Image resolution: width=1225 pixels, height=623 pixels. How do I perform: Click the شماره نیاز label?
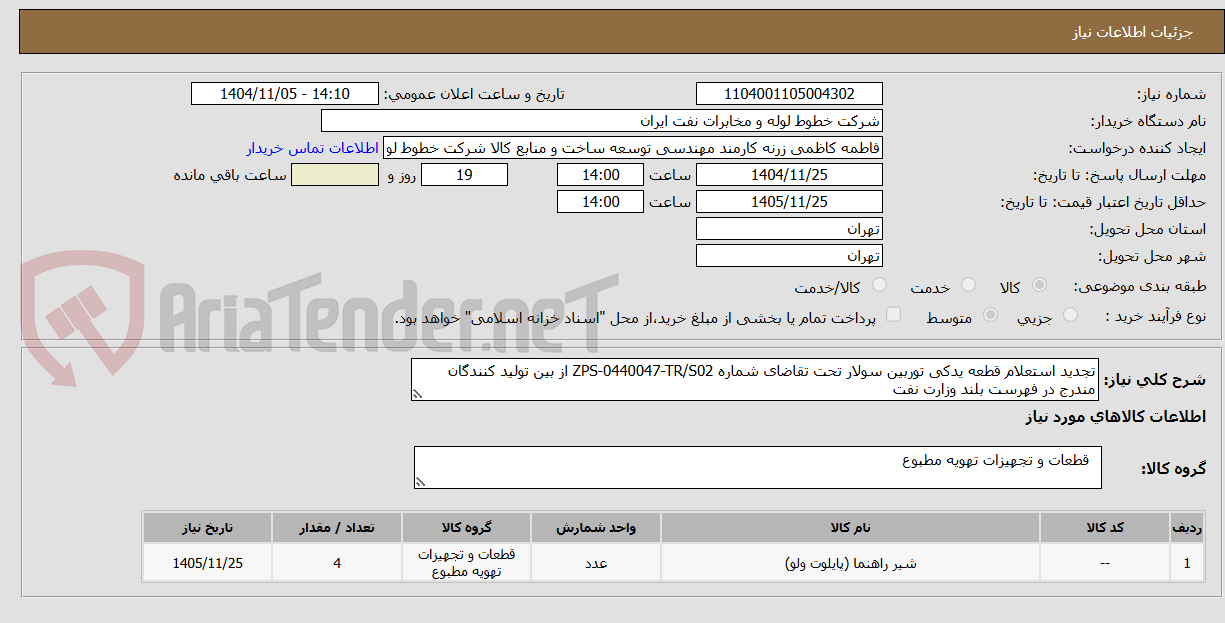[1171, 94]
